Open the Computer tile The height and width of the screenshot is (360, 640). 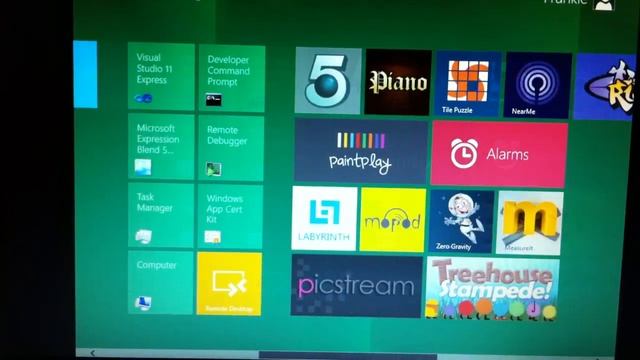tap(161, 282)
